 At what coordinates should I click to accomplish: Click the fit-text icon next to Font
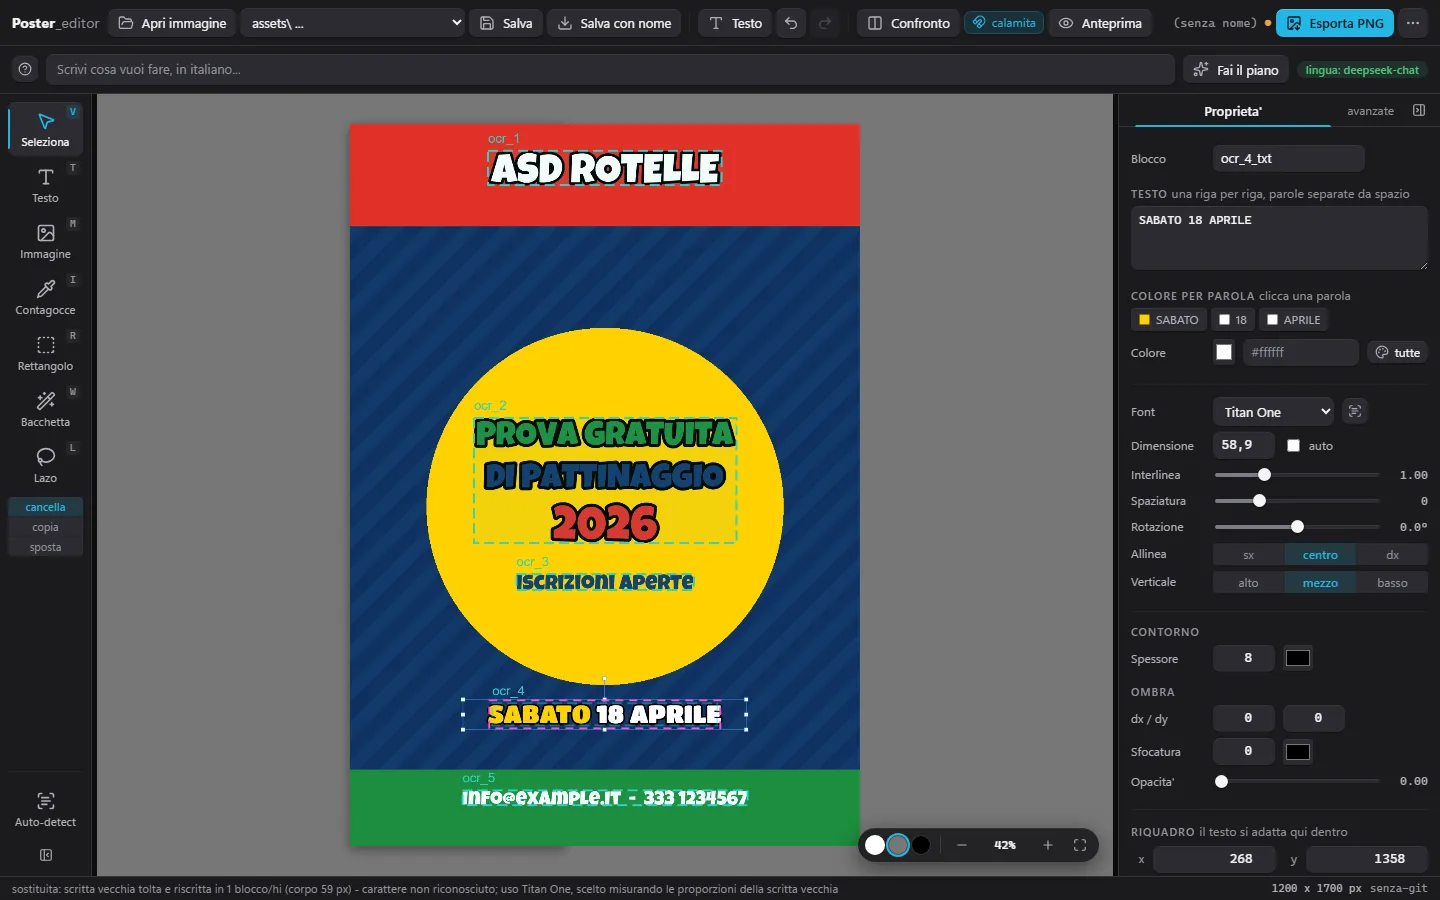coord(1355,411)
